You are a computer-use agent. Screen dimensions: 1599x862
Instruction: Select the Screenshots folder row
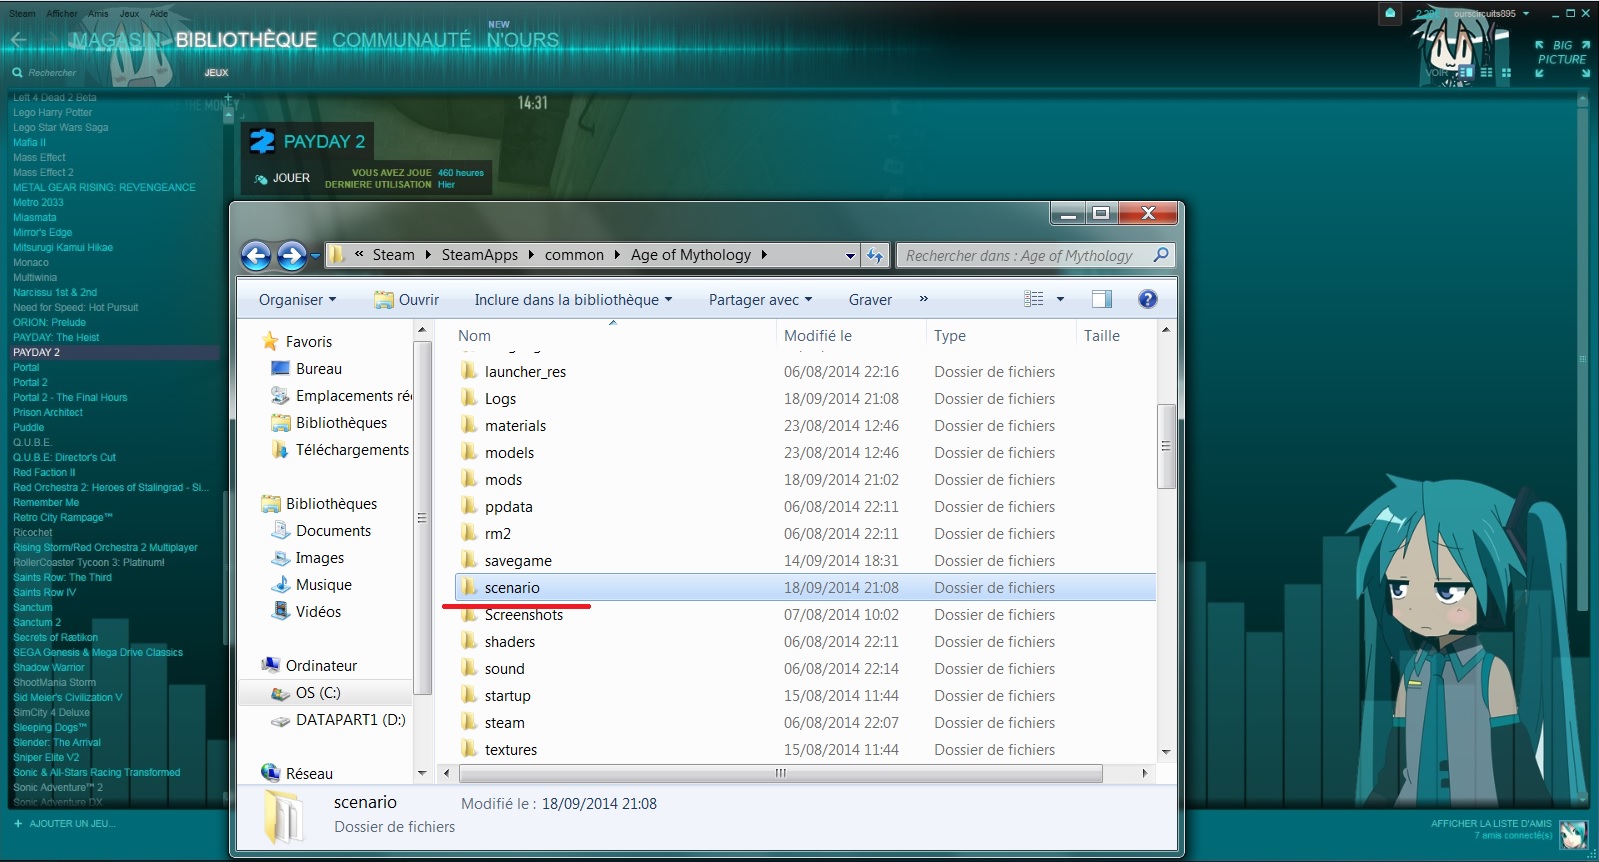805,615
